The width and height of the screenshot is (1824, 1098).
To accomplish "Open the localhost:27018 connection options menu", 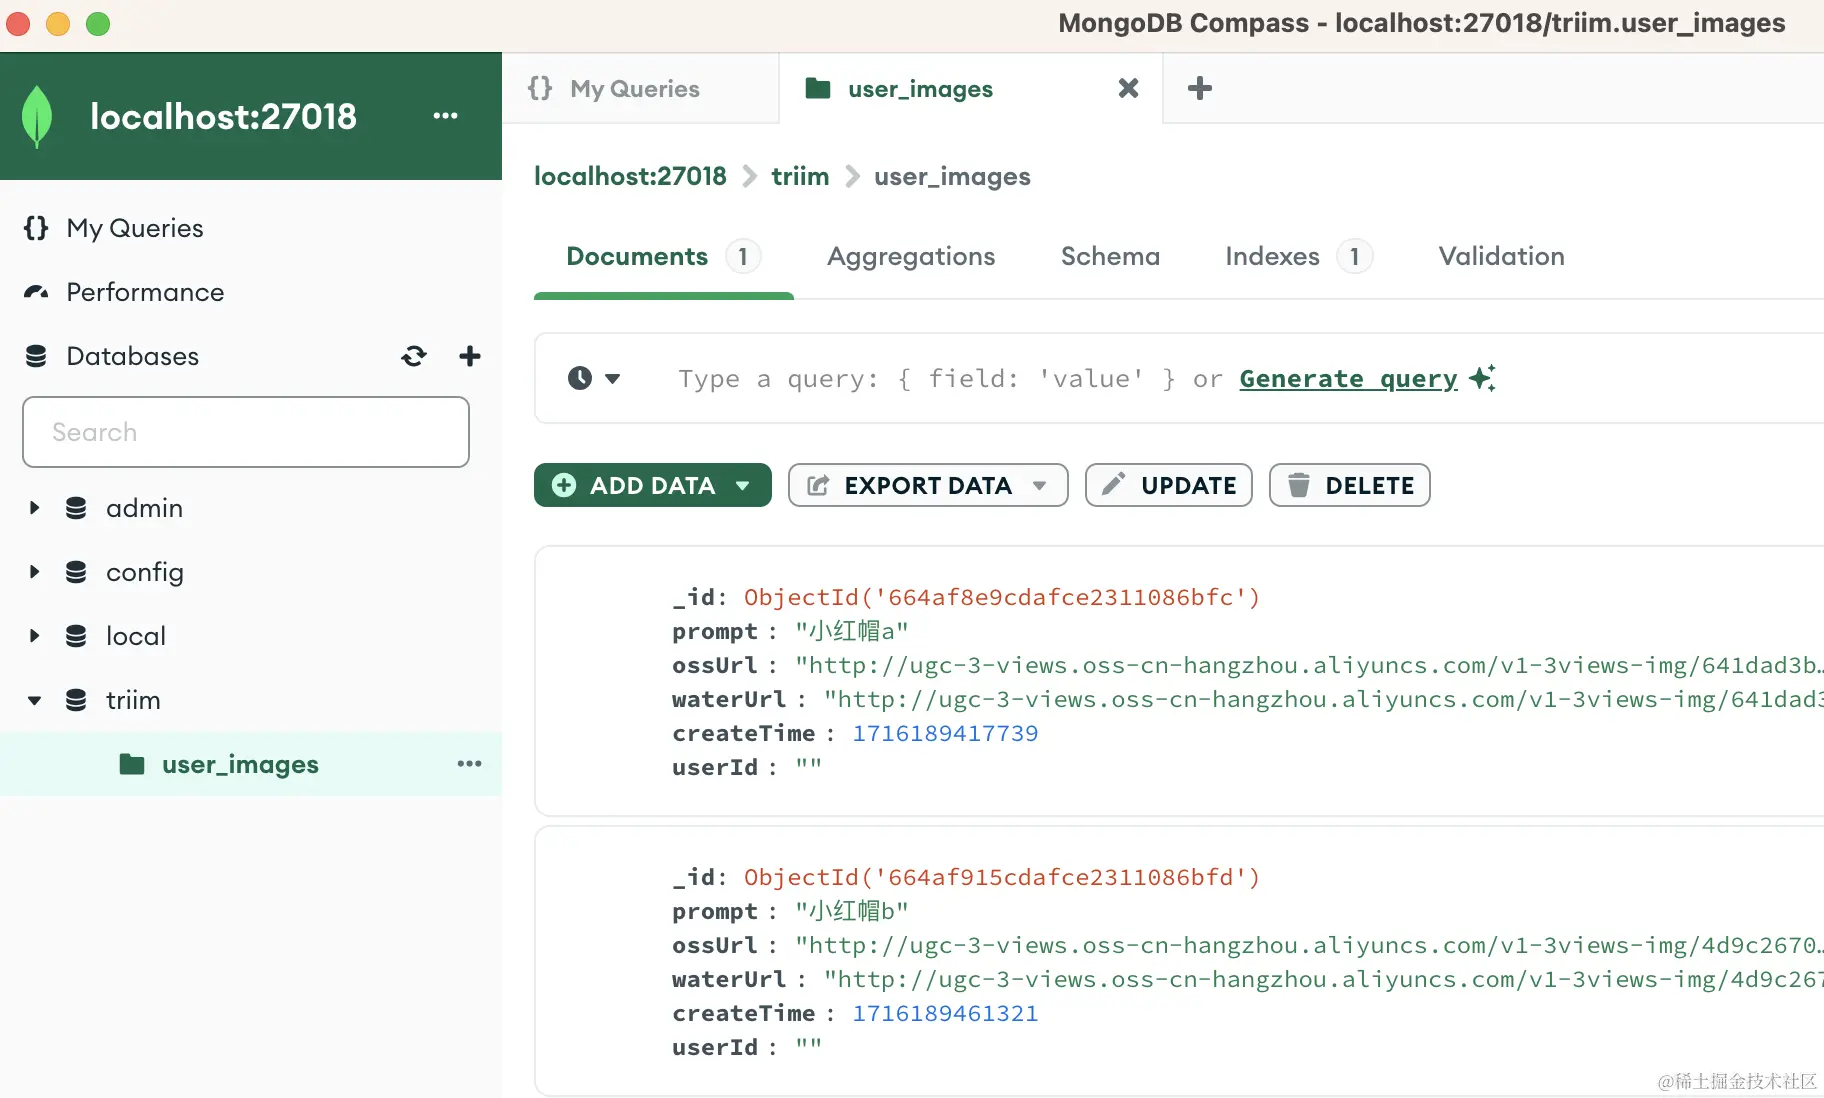I will (445, 116).
